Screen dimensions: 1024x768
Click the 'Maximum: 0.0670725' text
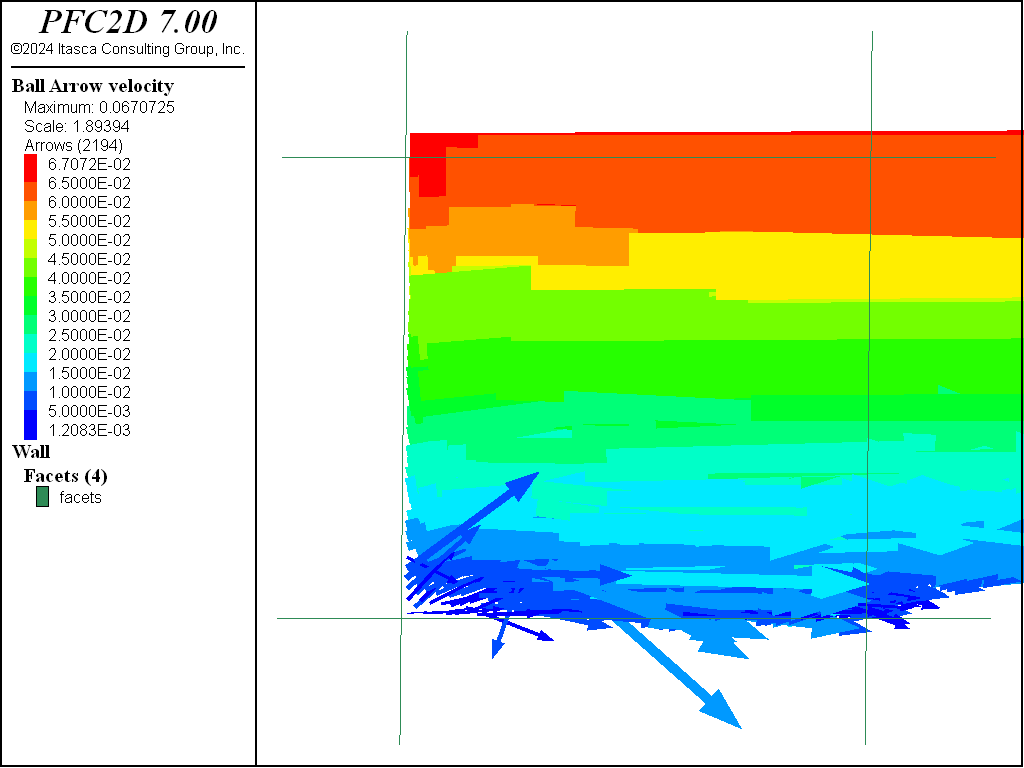(99, 107)
